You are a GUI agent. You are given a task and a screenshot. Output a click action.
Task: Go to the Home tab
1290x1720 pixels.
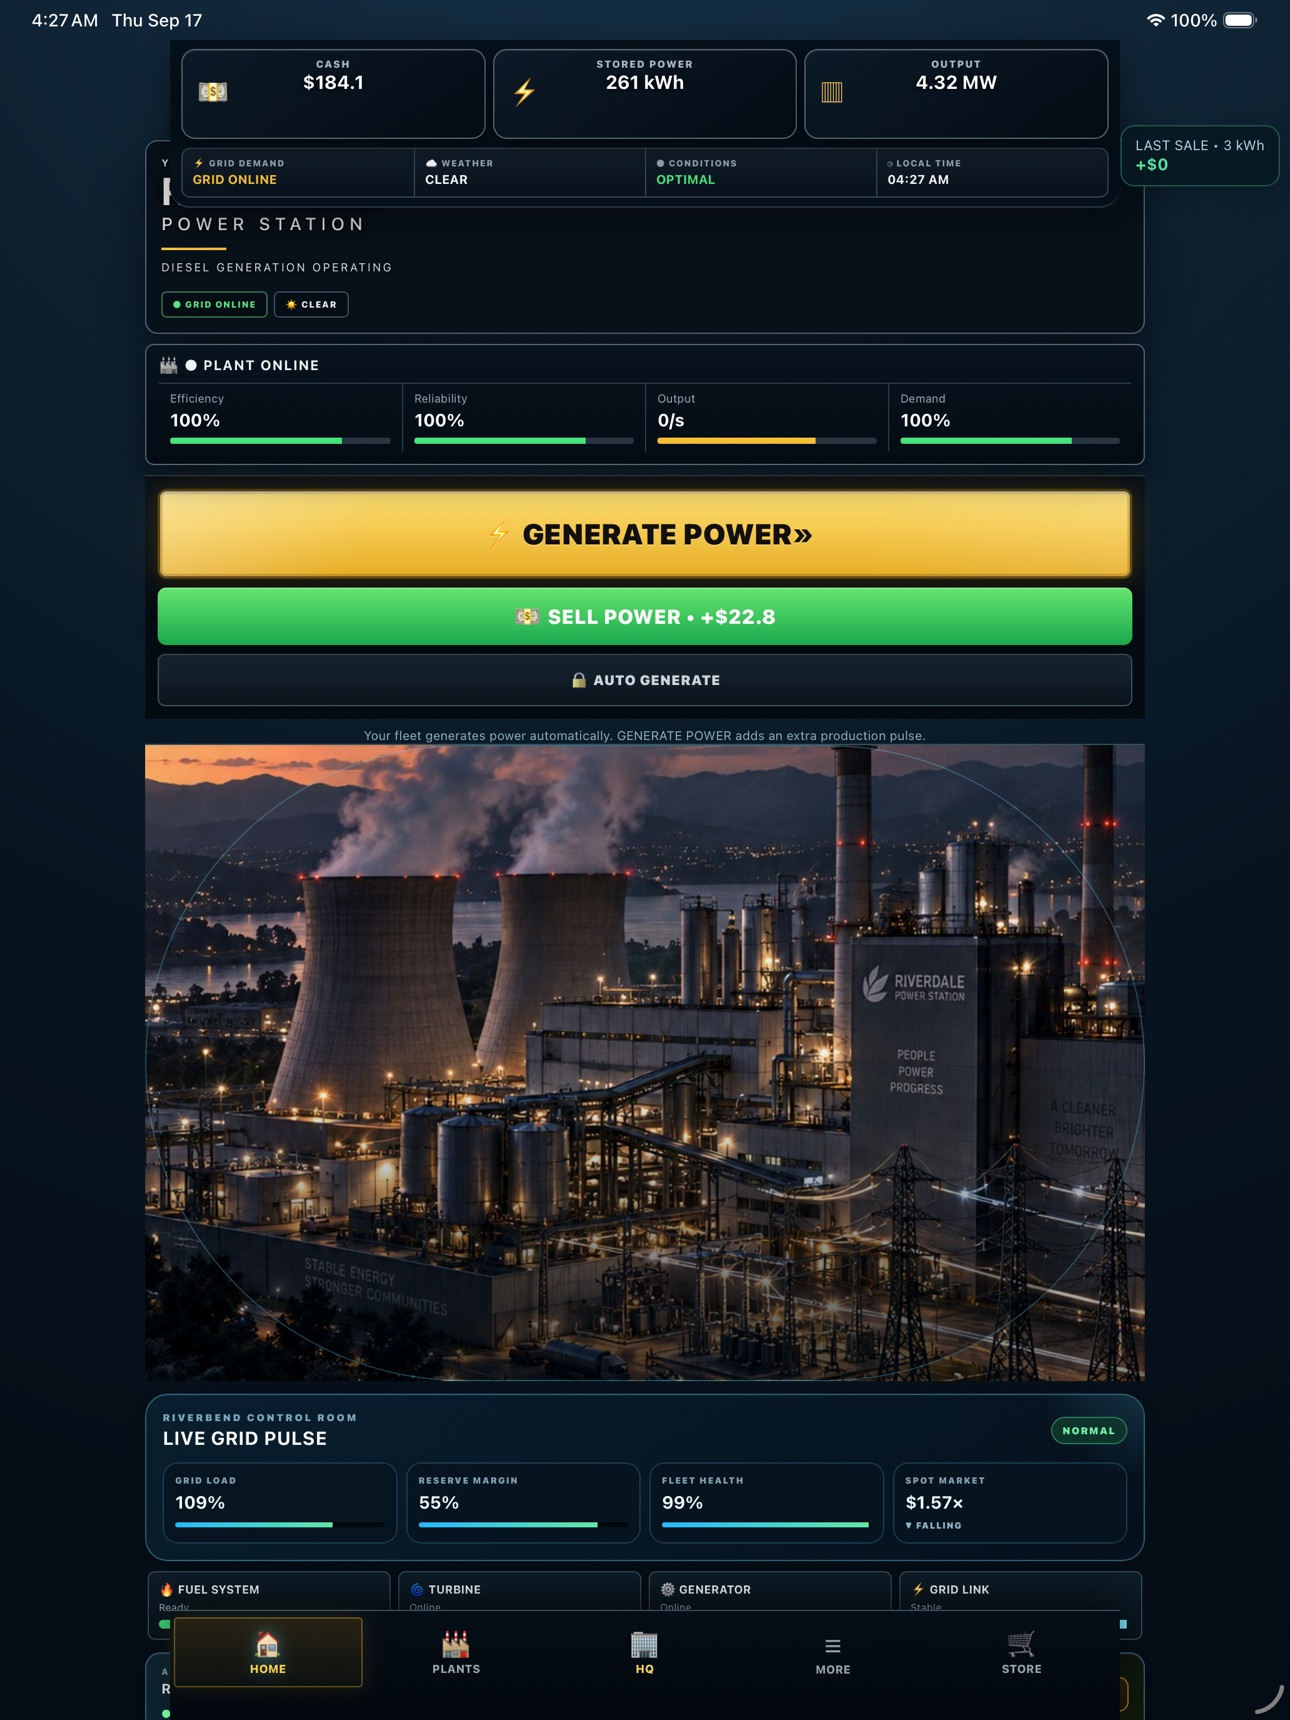click(x=268, y=1652)
